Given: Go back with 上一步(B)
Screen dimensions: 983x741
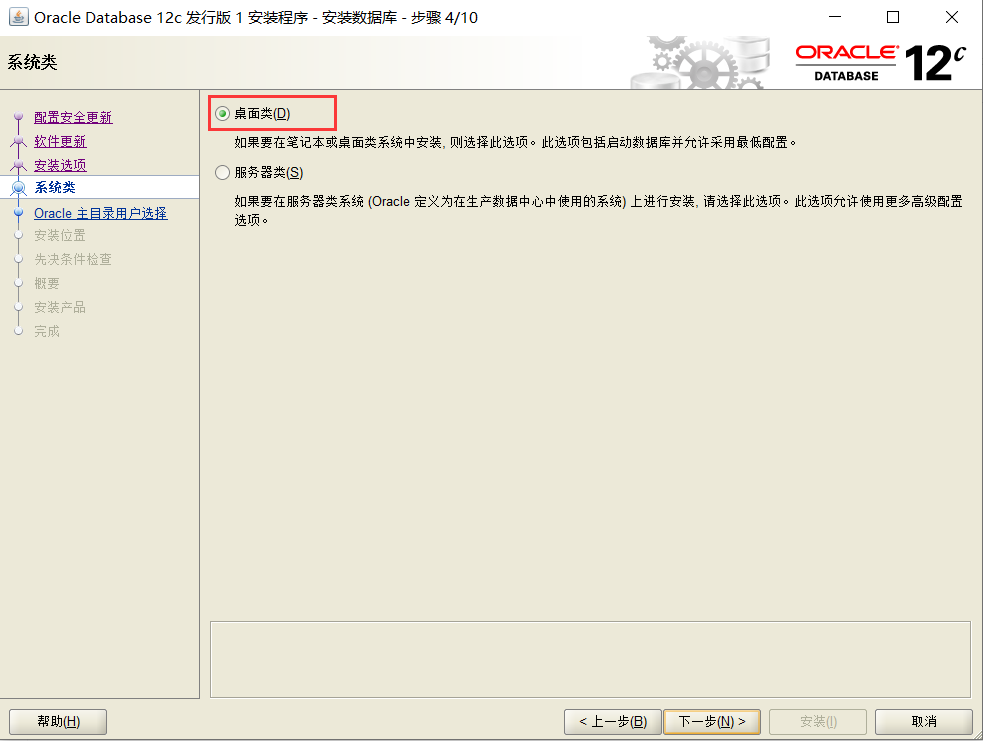Looking at the screenshot, I should tap(612, 722).
